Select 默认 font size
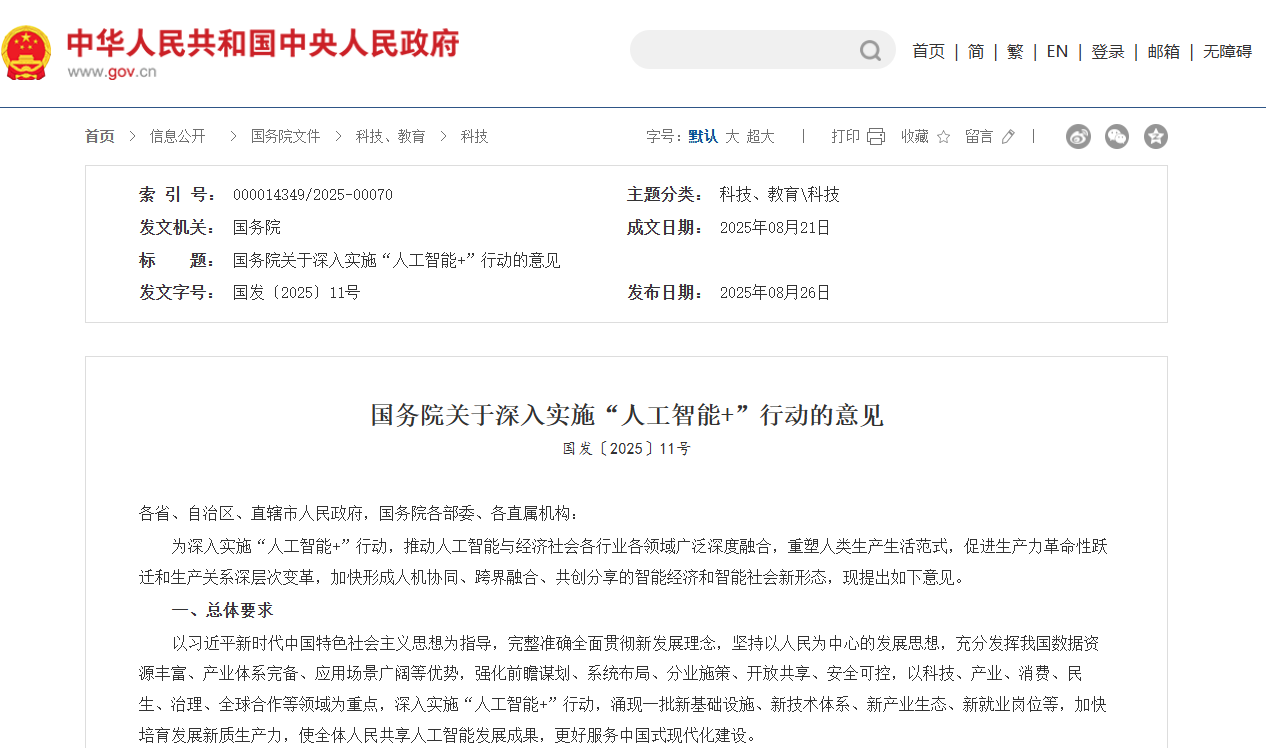The image size is (1266, 748). (703, 137)
